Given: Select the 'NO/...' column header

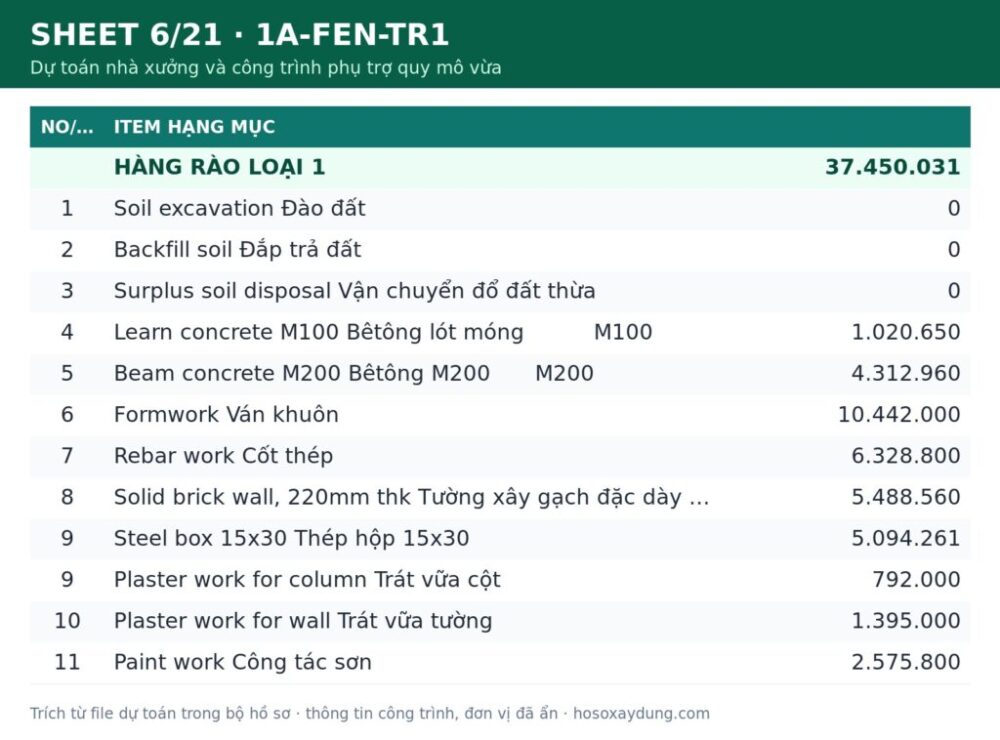Looking at the screenshot, I should point(67,127).
